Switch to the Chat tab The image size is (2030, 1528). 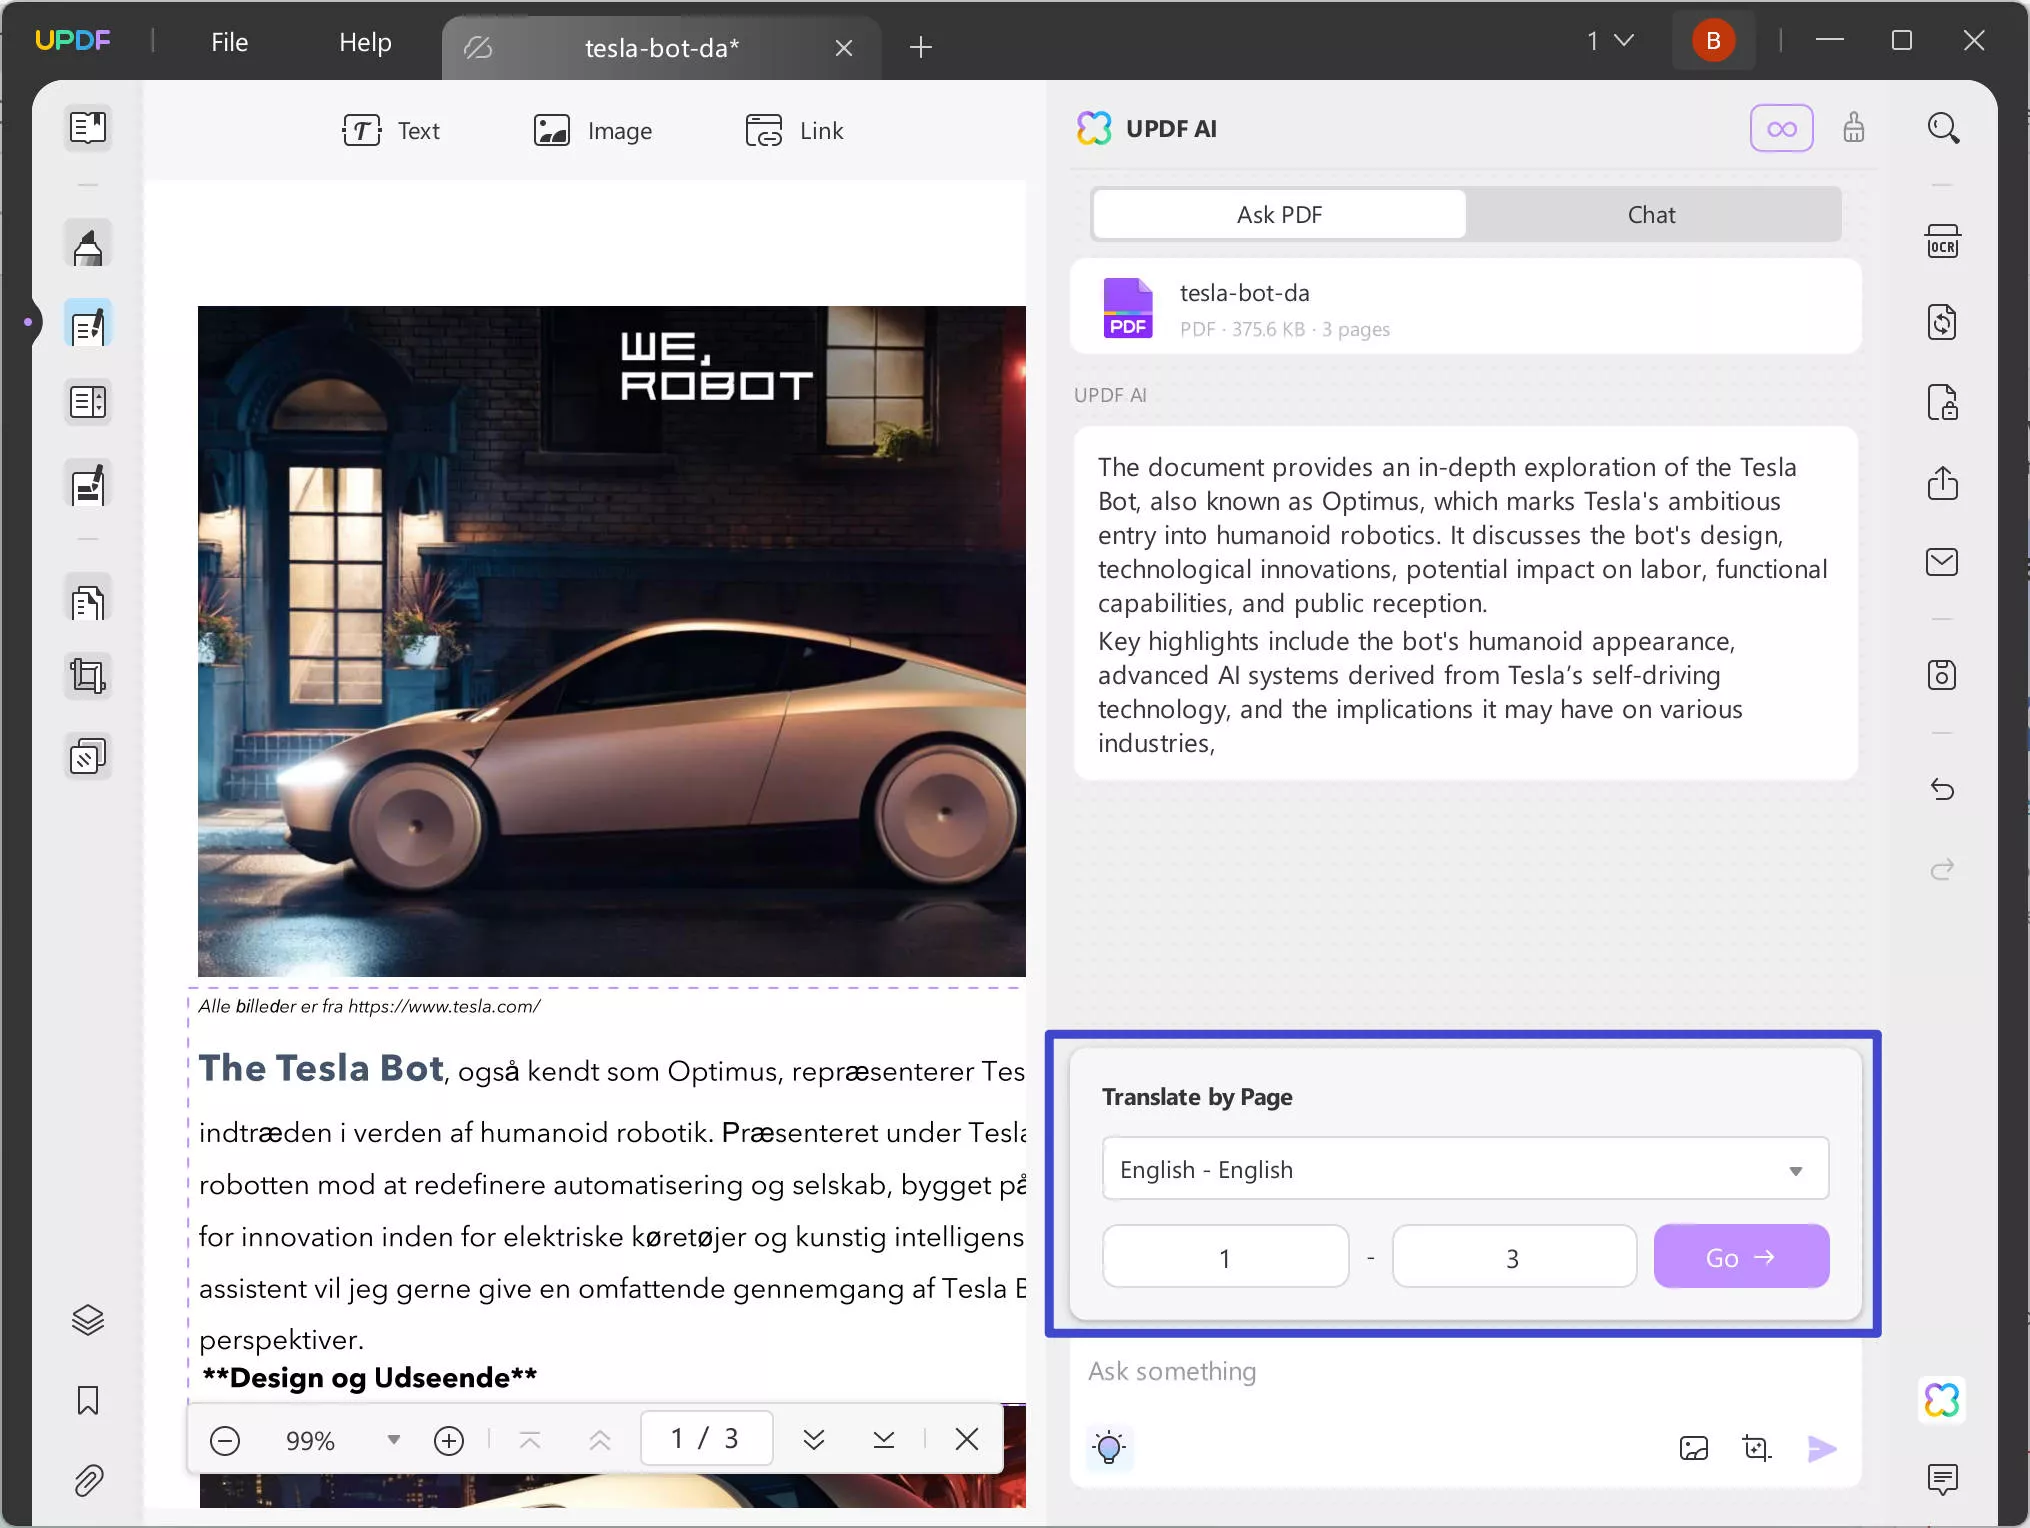coord(1651,214)
